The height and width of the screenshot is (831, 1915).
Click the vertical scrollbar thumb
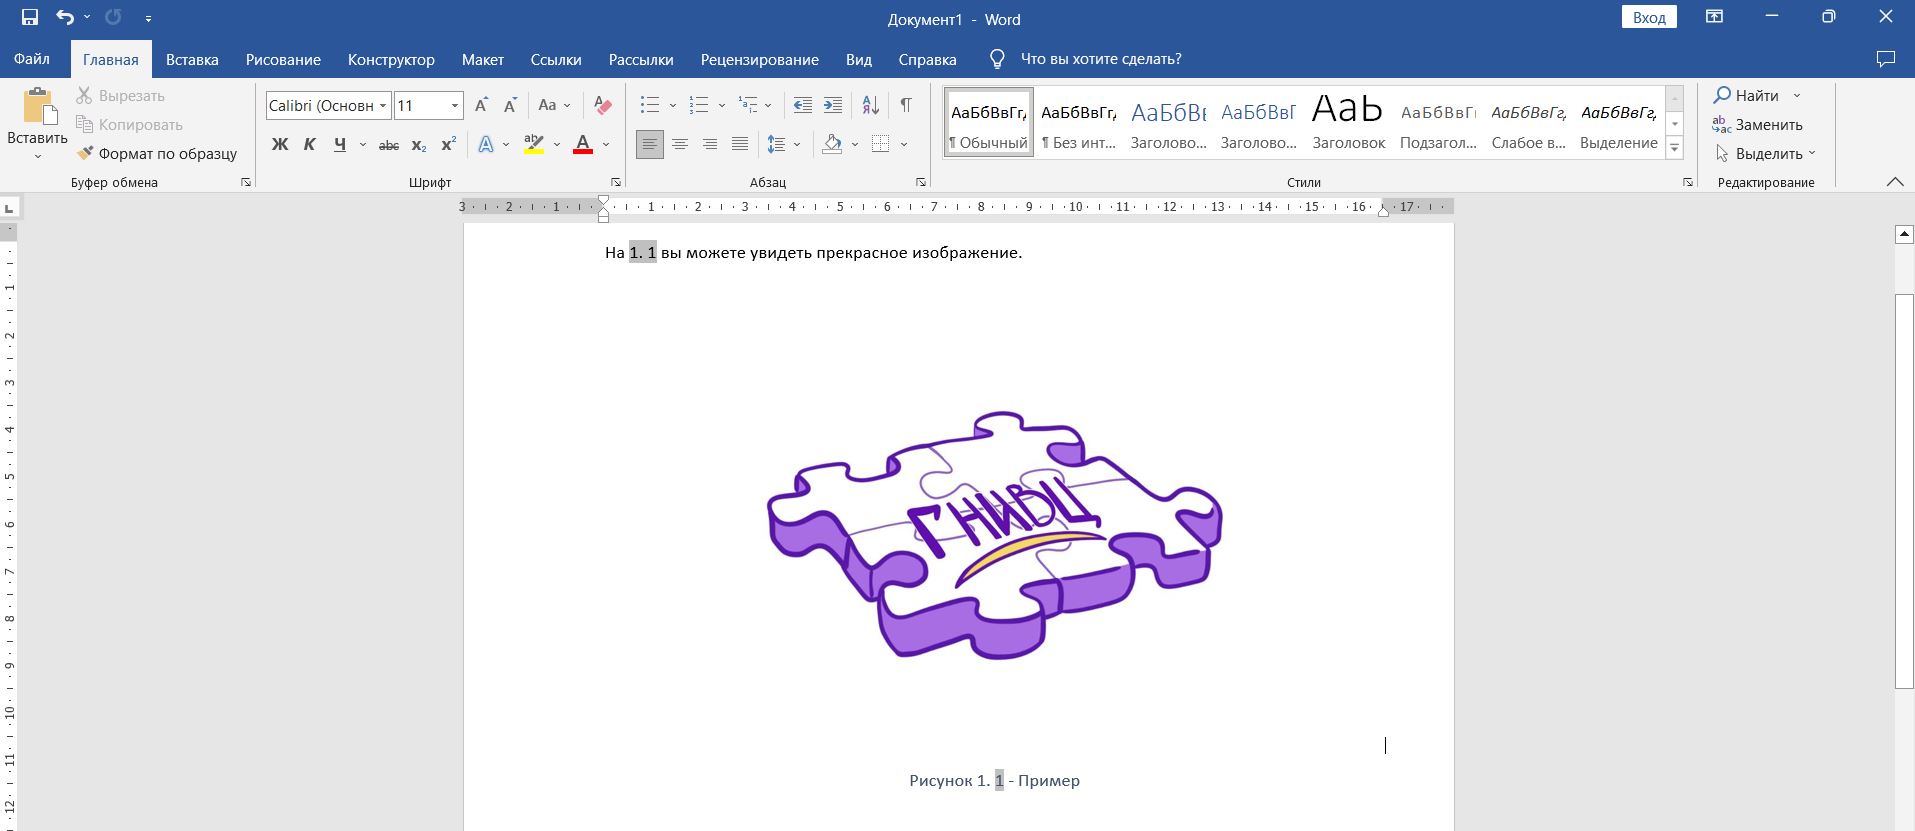[x=1904, y=490]
